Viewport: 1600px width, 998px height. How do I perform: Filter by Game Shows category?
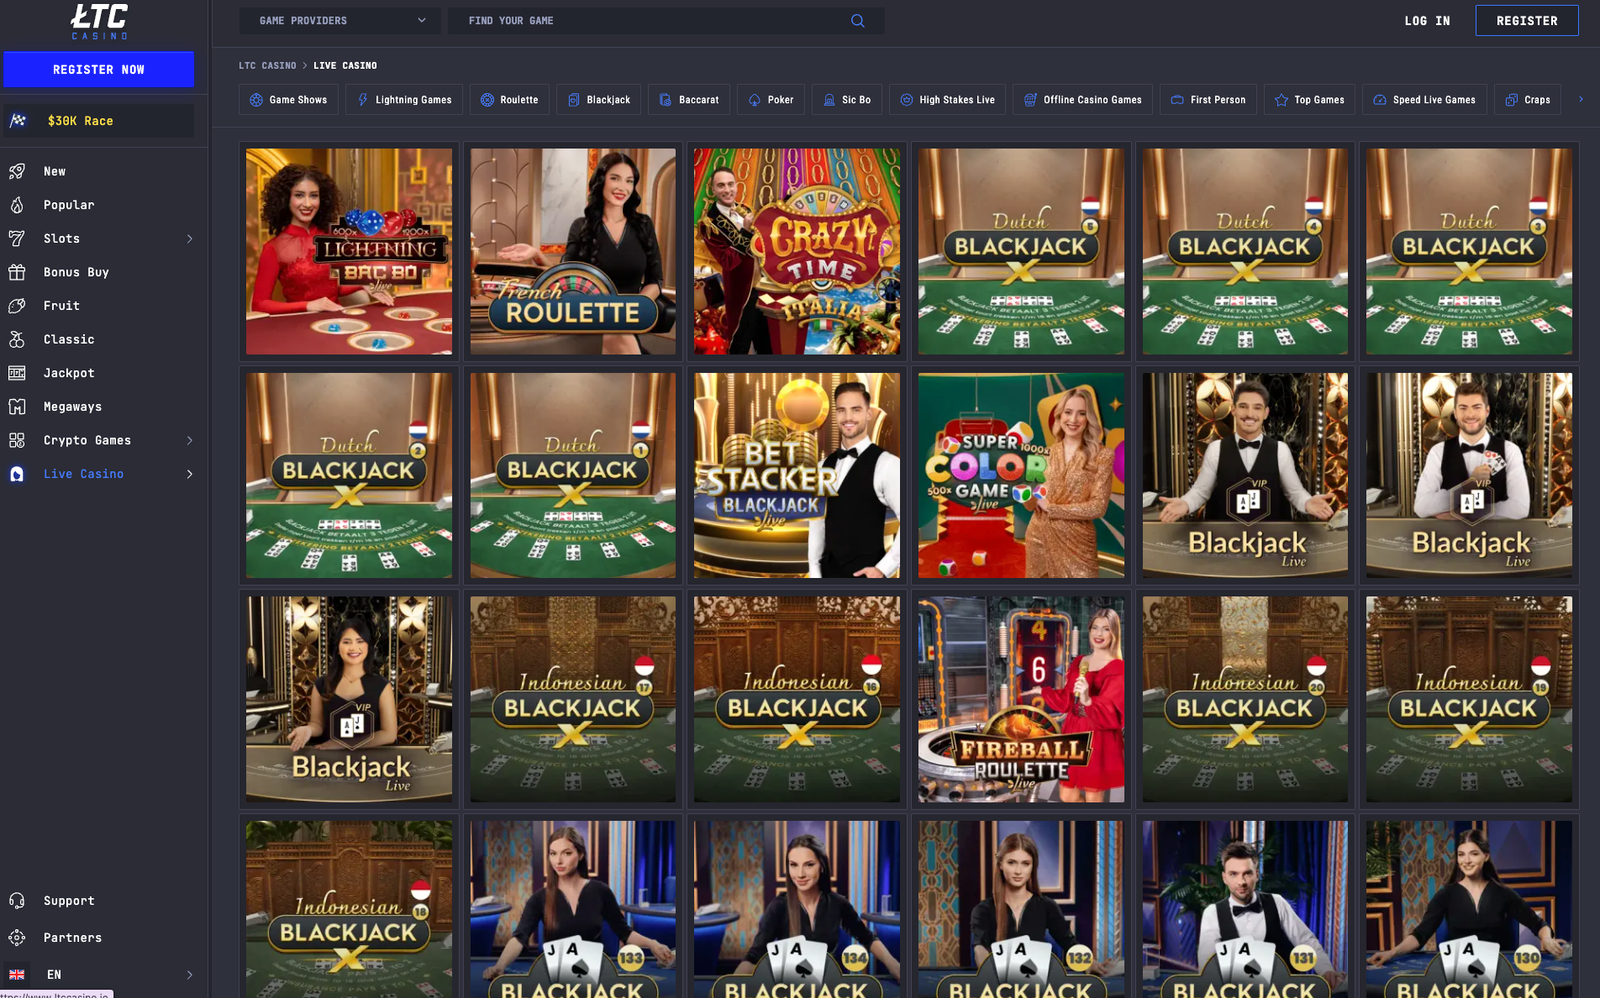(x=288, y=100)
